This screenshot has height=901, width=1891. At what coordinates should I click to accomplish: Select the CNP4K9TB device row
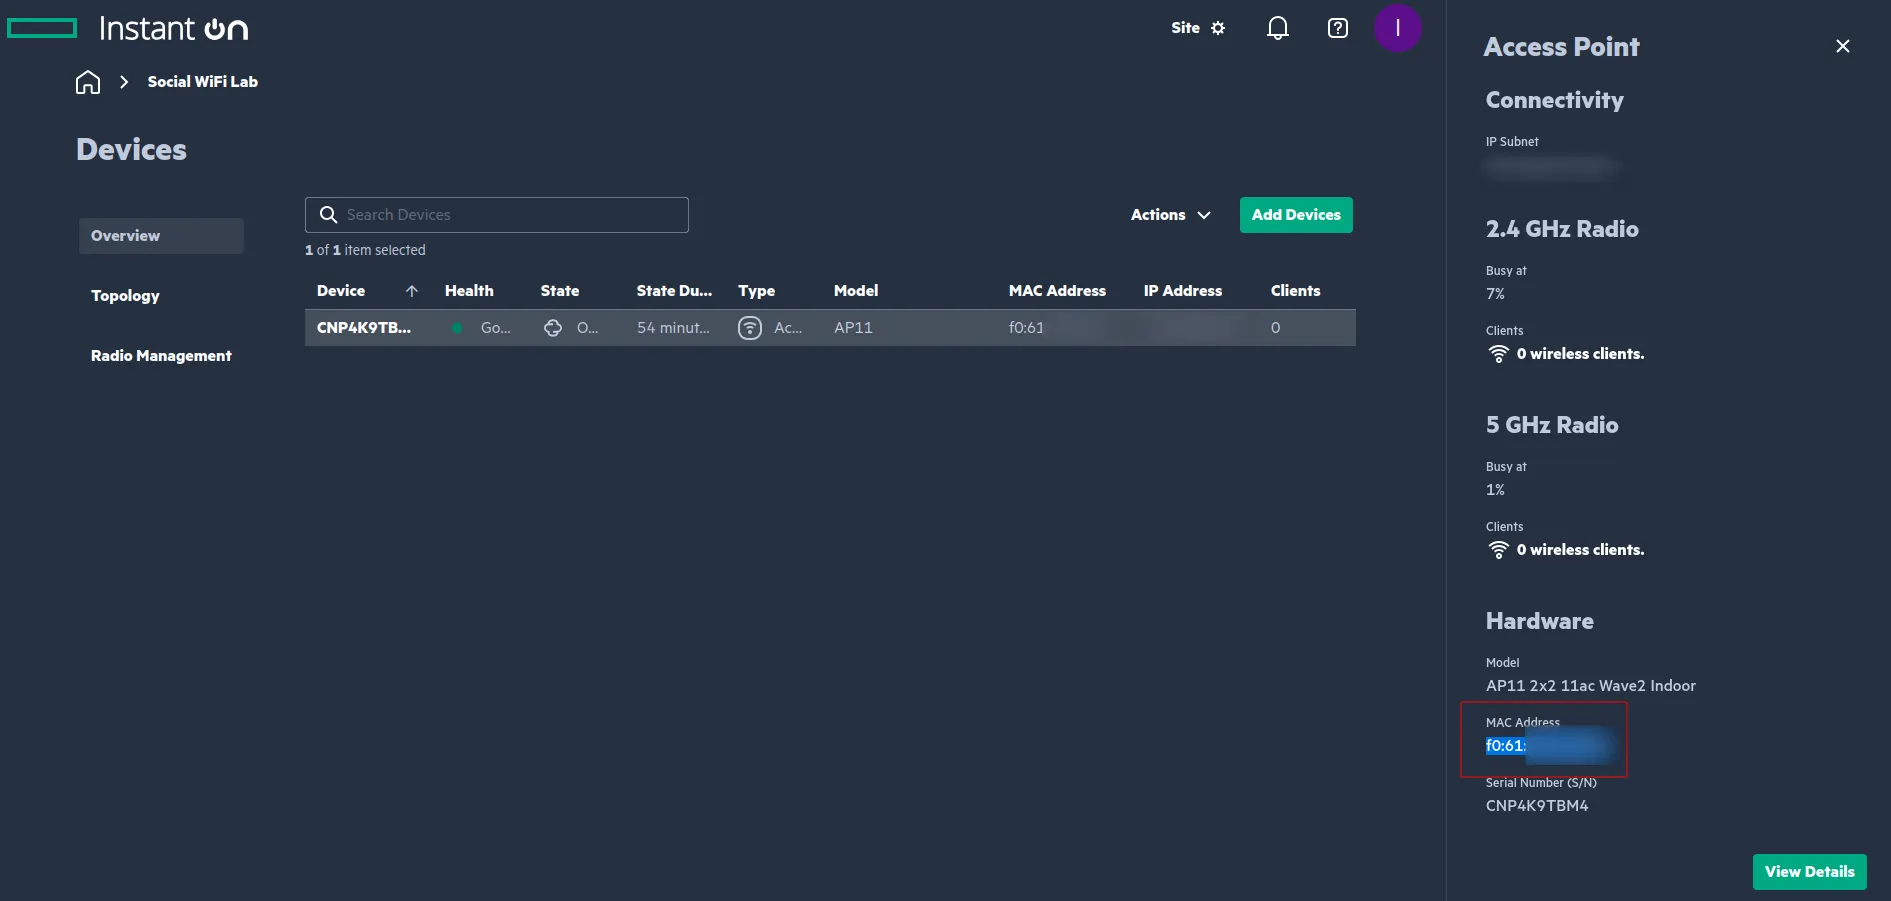(x=364, y=328)
